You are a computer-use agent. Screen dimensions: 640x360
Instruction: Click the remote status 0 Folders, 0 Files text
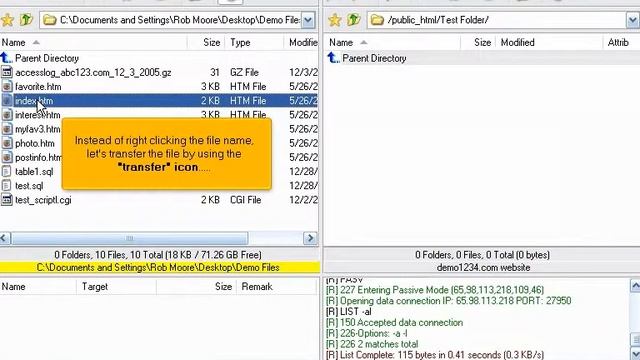tap(482, 255)
